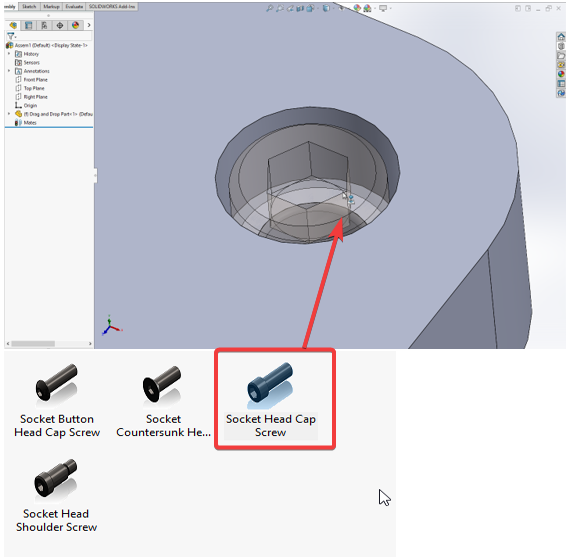Open the ConfigurationManager tab icon

click(x=44, y=25)
